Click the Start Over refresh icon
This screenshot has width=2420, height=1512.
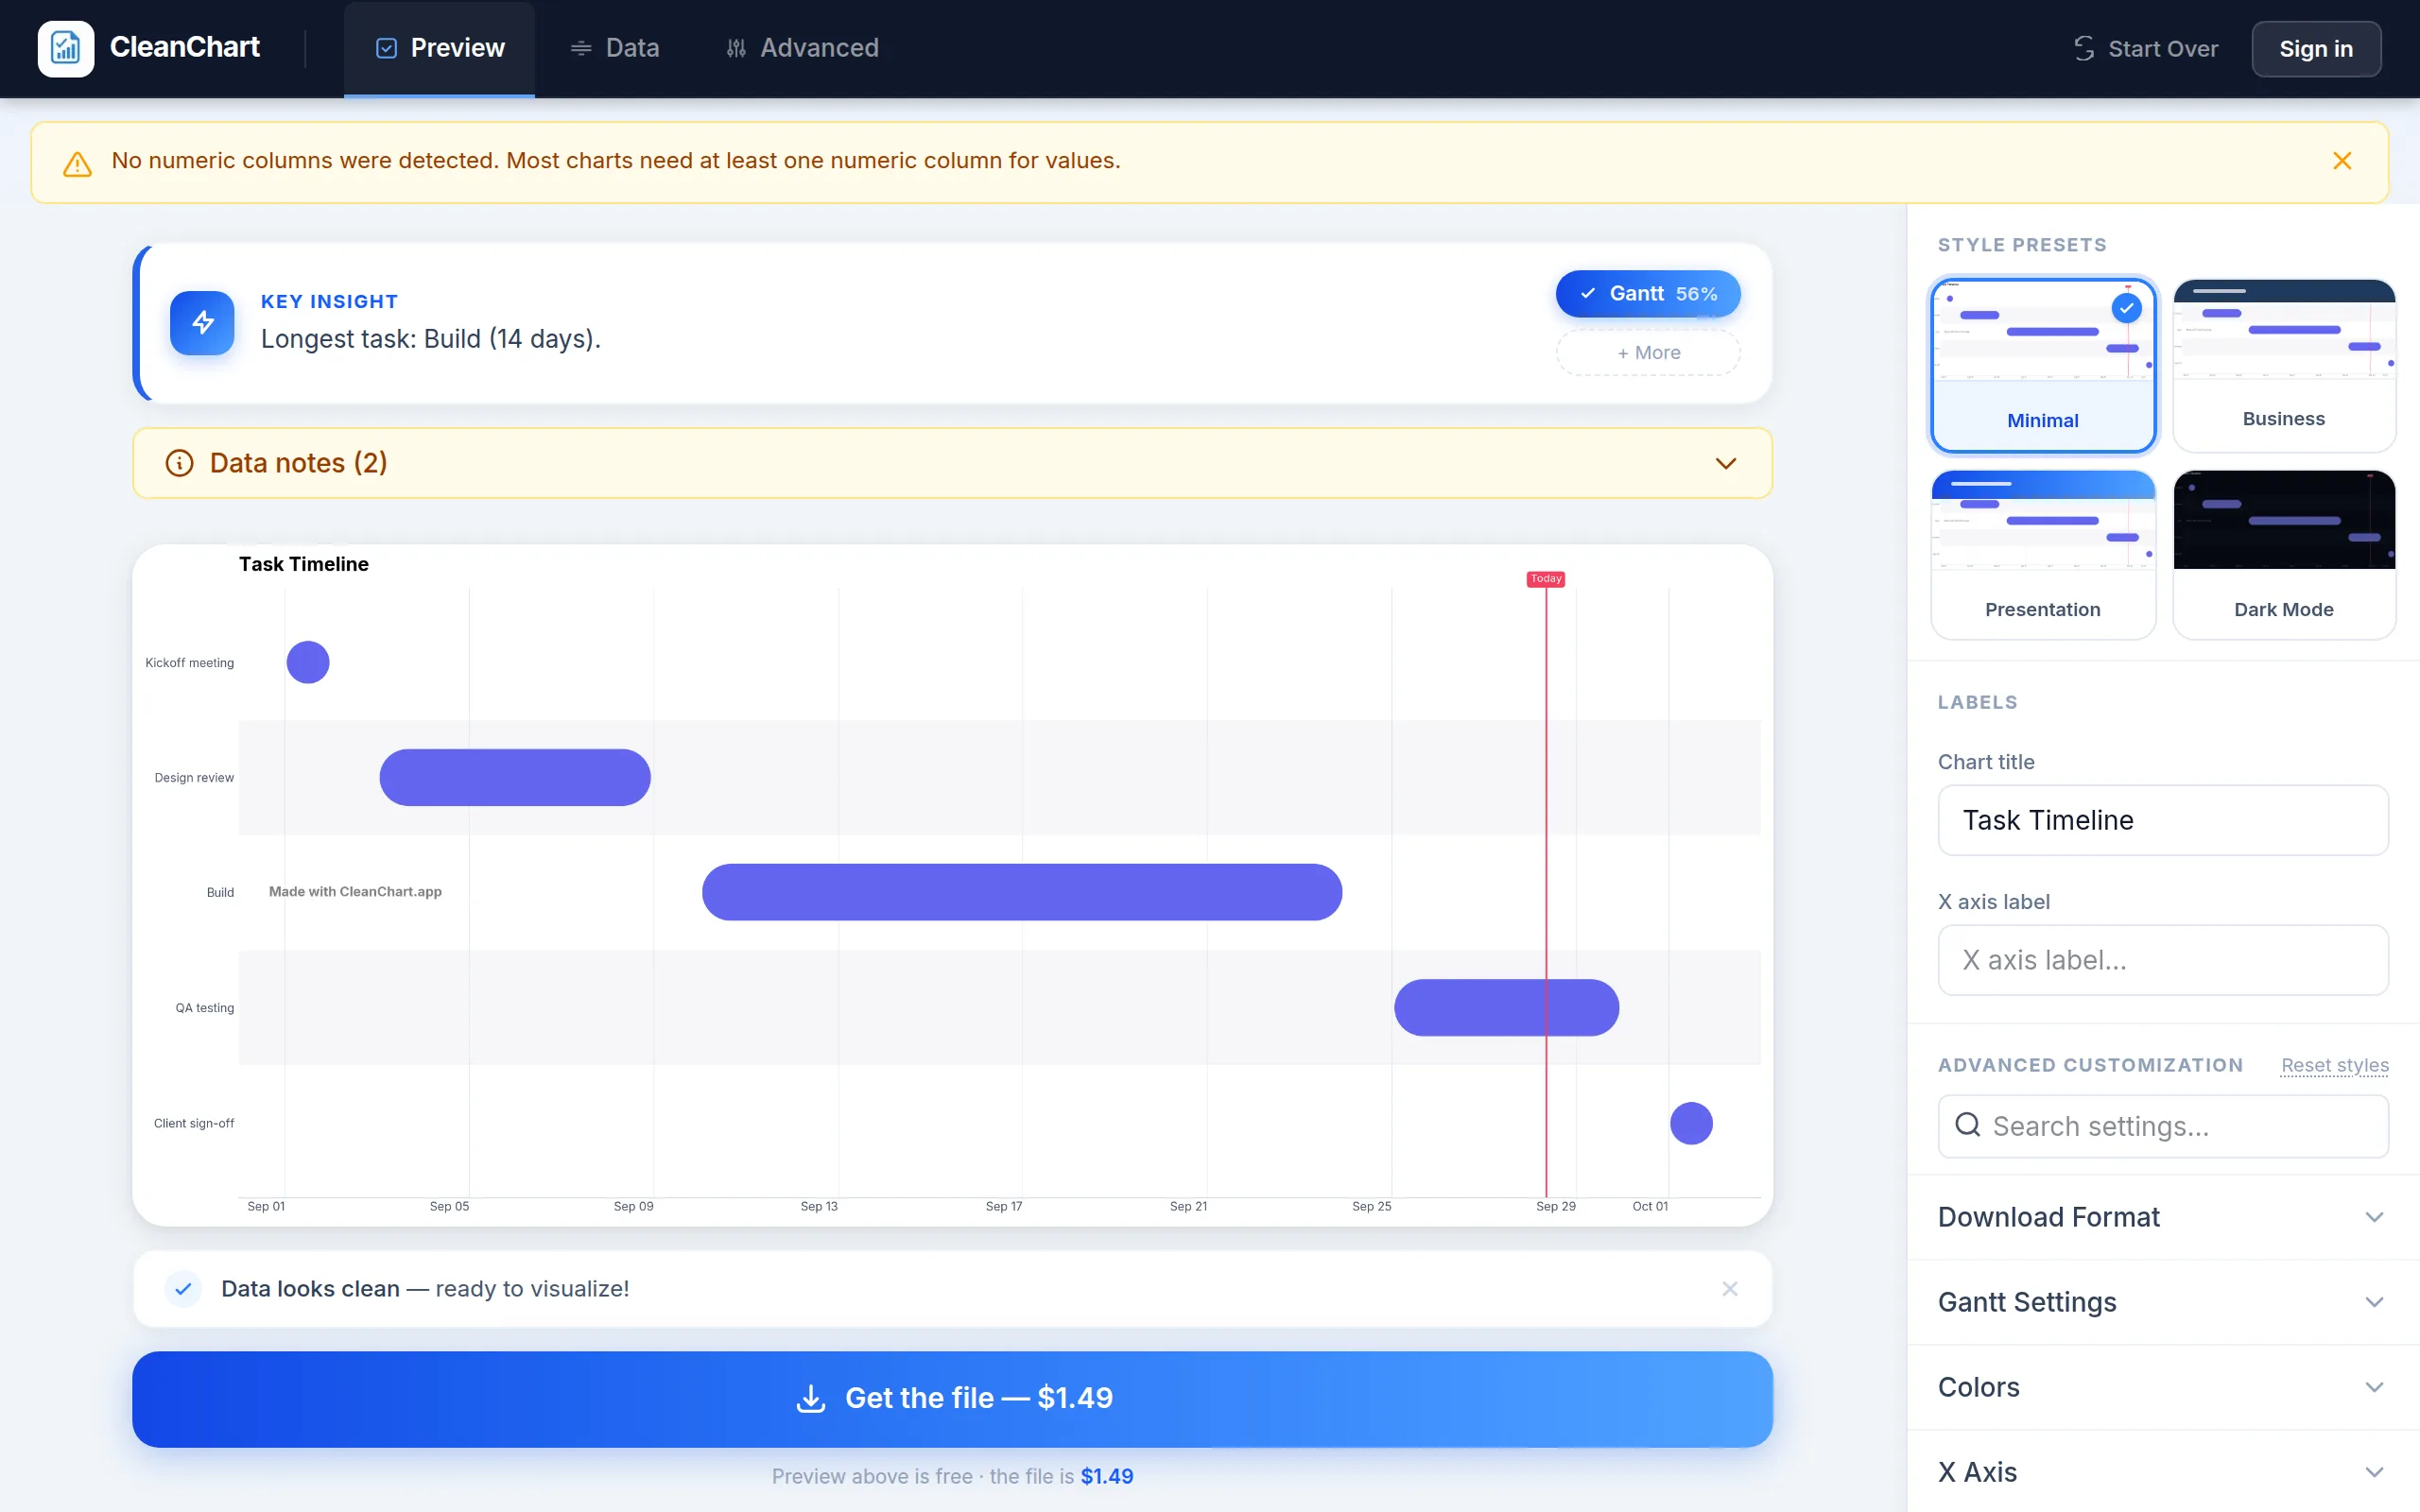[2084, 49]
